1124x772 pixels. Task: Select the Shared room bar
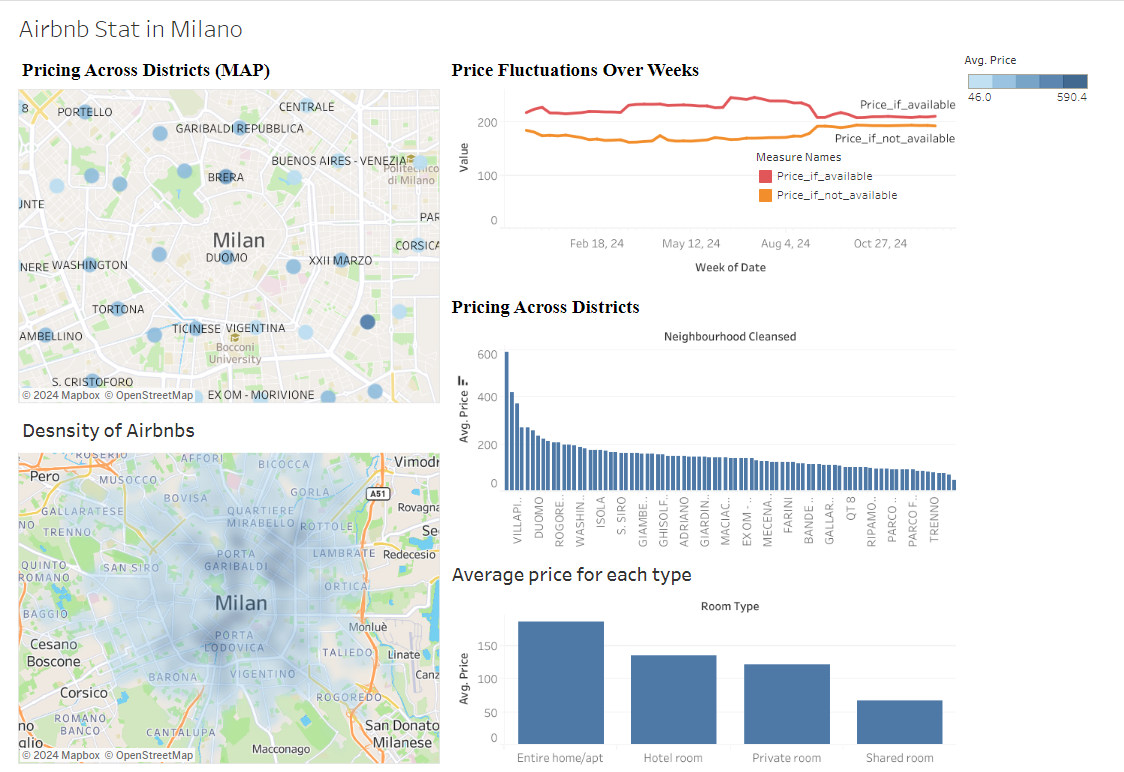(899, 722)
